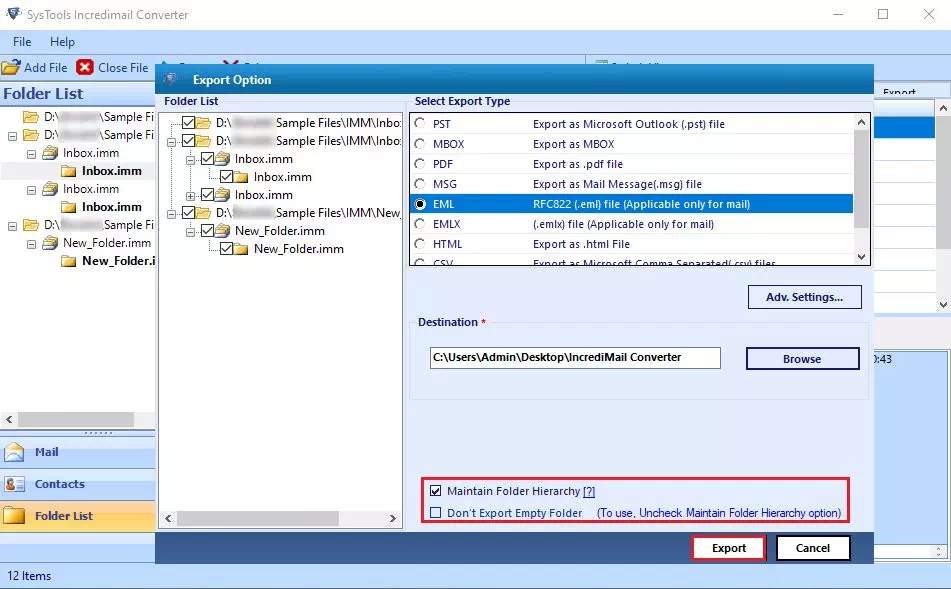Viewport: 951px width, 589px height.
Task: Collapse New_Folder.imm mailbox node in dialog tree
Action: coord(190,232)
